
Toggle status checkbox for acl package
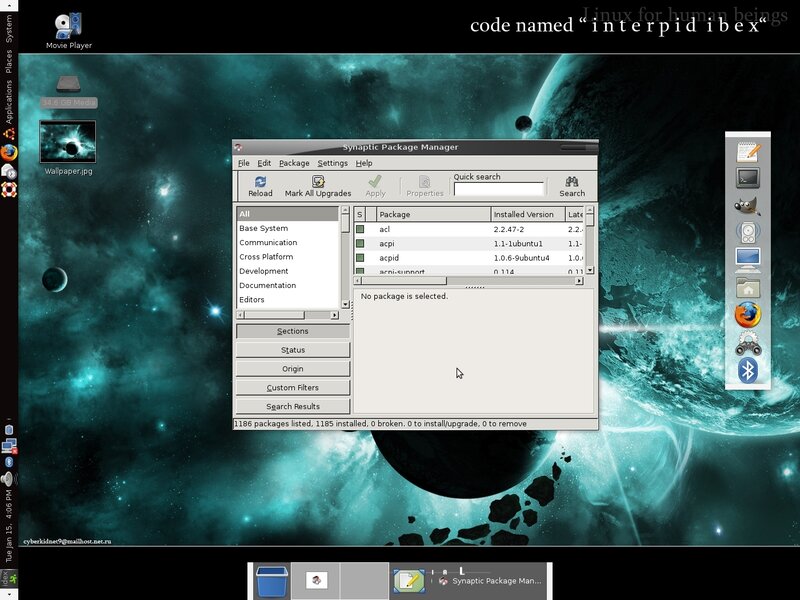point(360,229)
